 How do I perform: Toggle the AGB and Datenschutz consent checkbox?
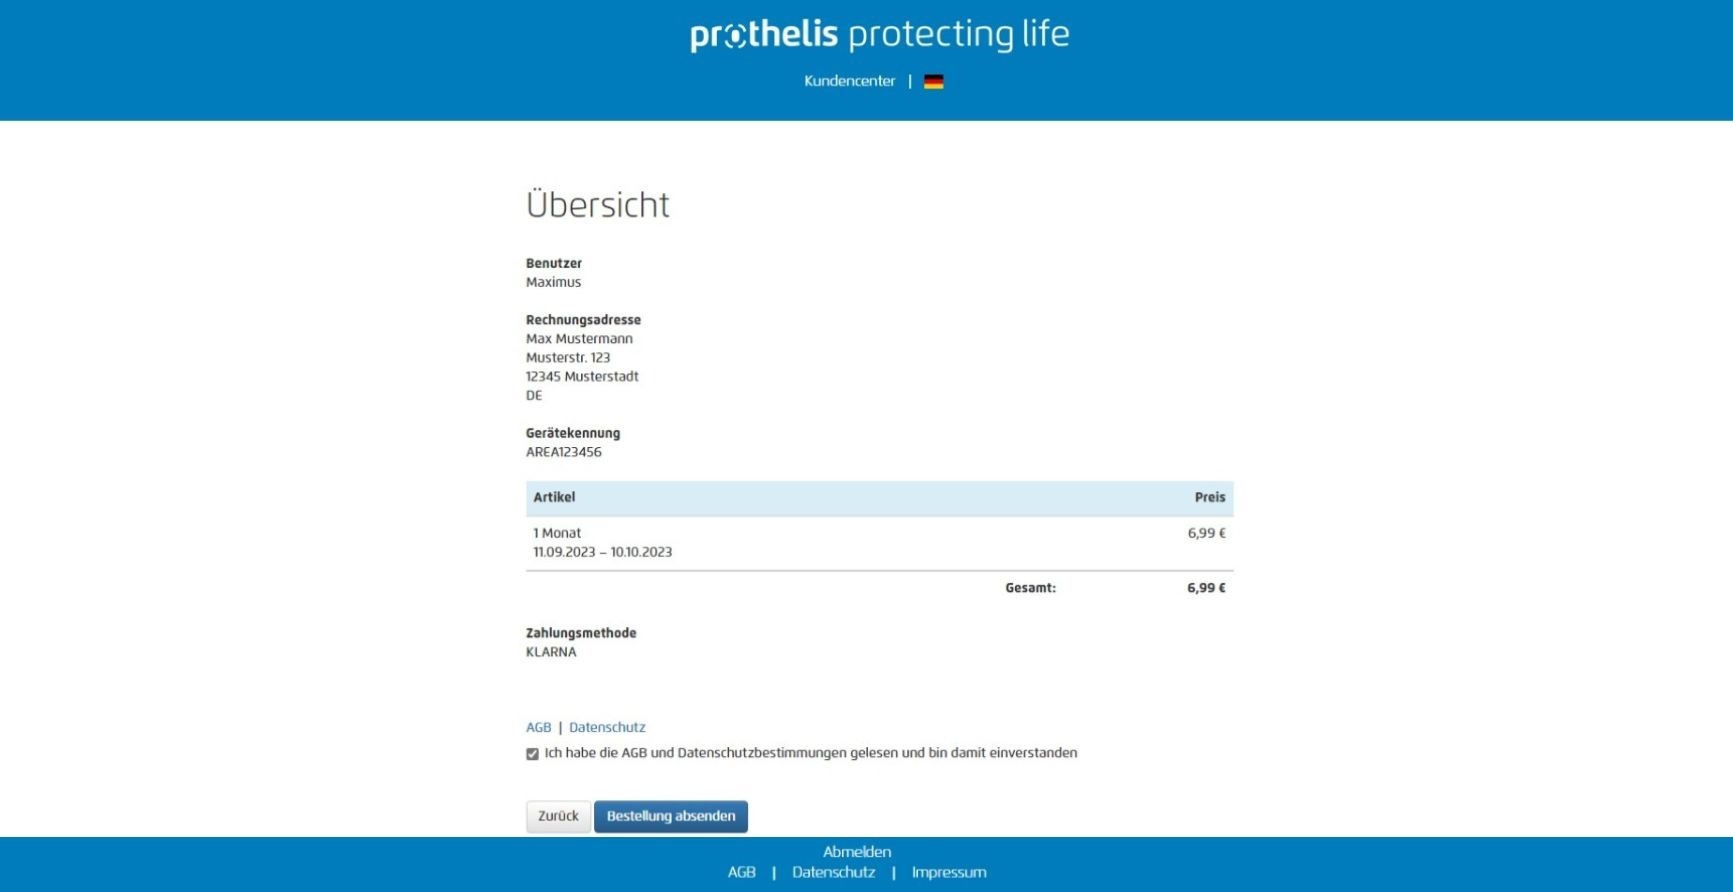pos(532,754)
